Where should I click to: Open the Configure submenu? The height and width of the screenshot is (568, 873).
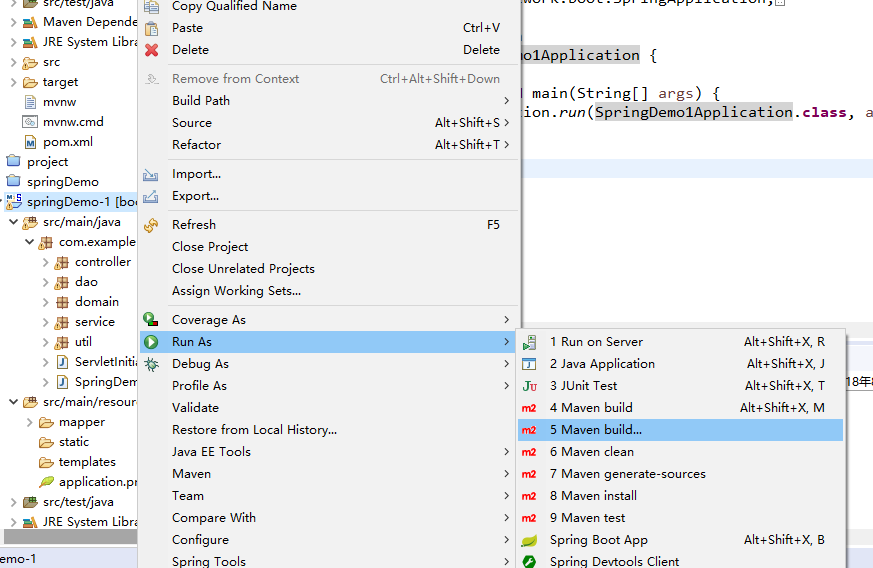(x=328, y=540)
